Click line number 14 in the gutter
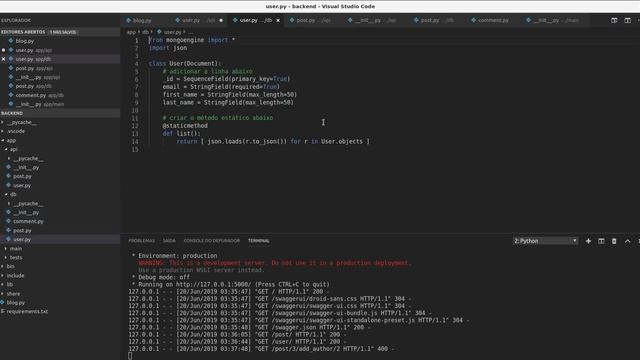640x360 pixels. (x=136, y=142)
